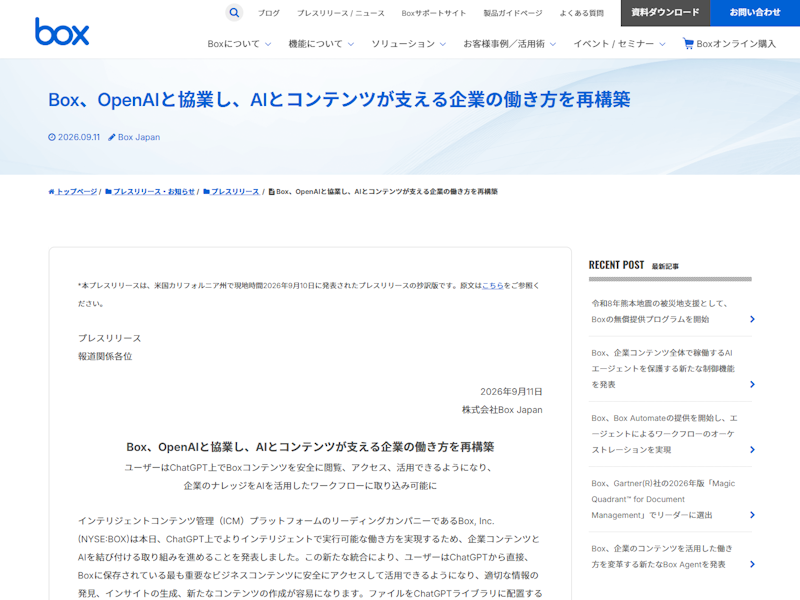
Task: Expand the お客様事例／活用術 menu
Action: [x=509, y=44]
